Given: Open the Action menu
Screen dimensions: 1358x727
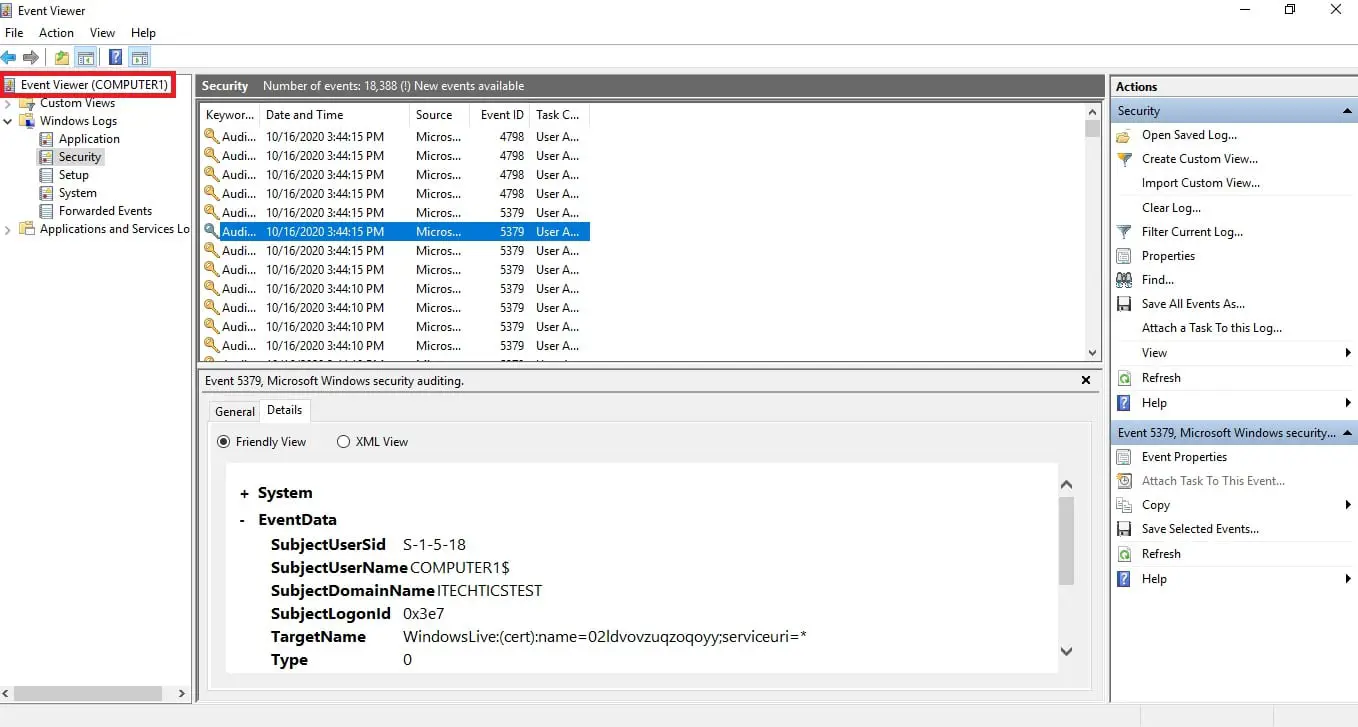Looking at the screenshot, I should click(x=55, y=32).
